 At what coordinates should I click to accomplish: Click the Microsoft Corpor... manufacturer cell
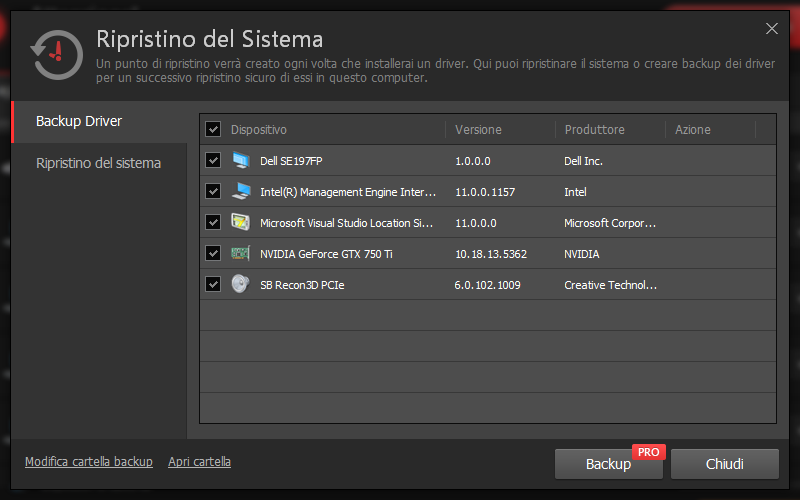pos(610,223)
